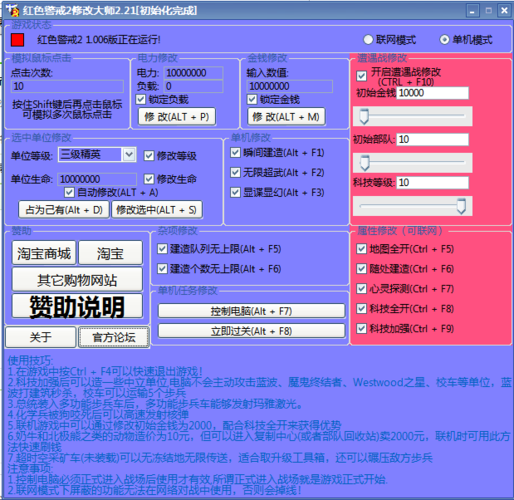
Task: Click 控制电脑(Alt + F7) button
Action: (x=252, y=311)
